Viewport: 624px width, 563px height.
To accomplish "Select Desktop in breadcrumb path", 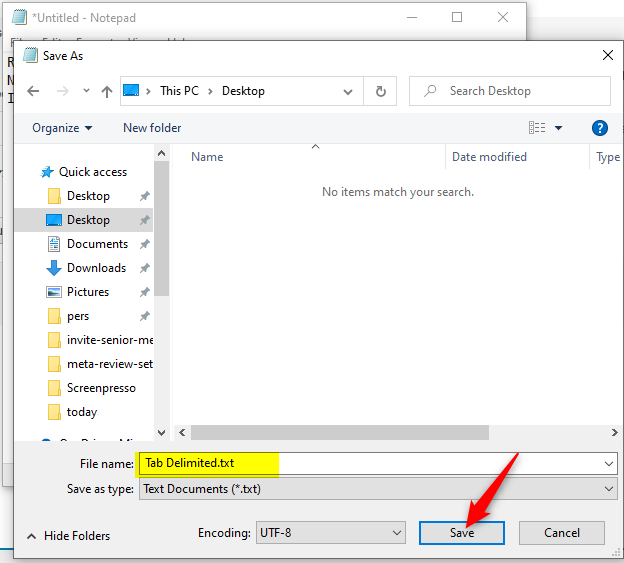I will [243, 91].
